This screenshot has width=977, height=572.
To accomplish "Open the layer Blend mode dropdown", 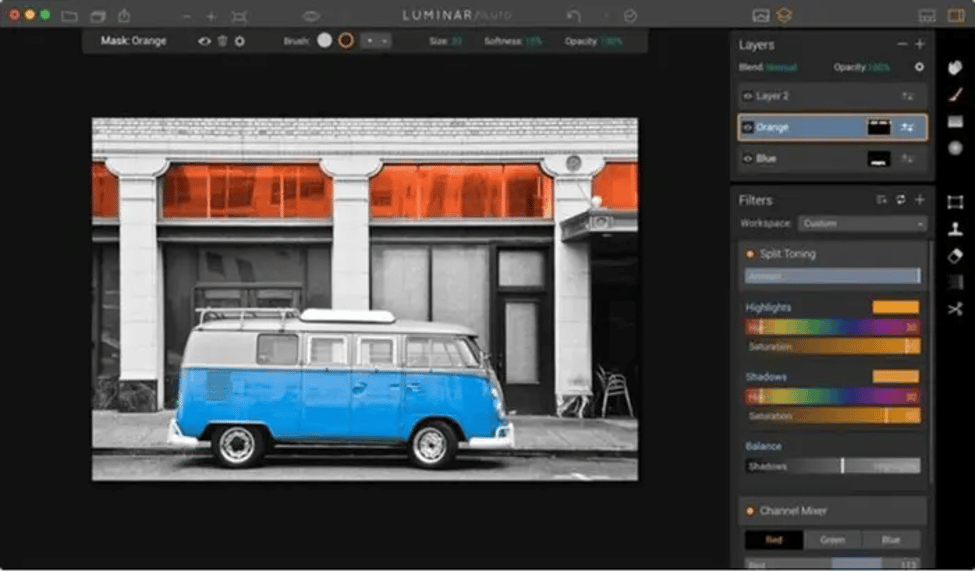I will (x=781, y=67).
